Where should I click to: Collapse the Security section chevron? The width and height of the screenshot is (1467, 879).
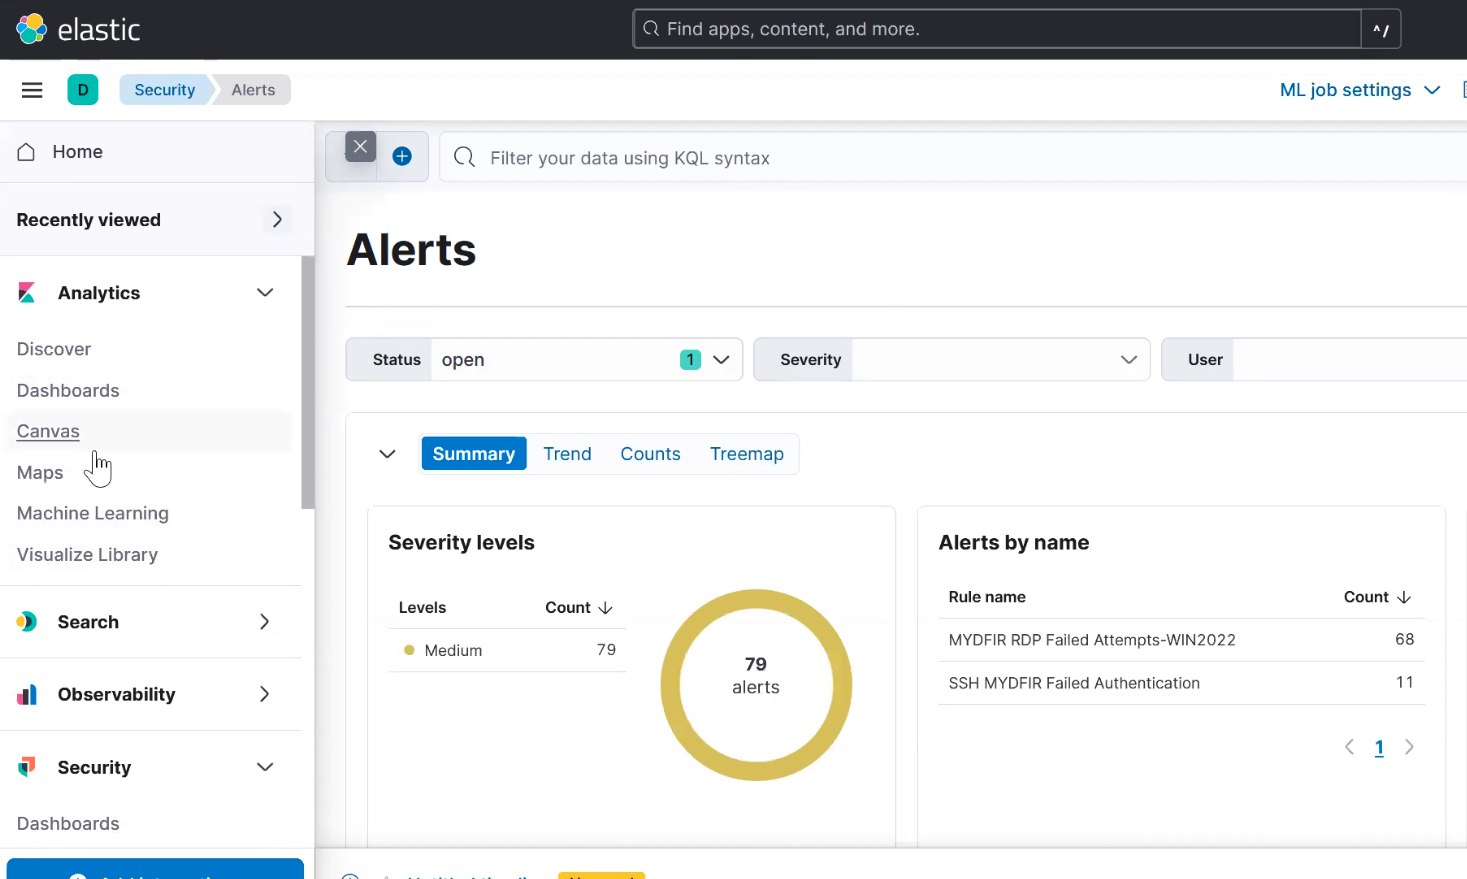click(x=265, y=767)
